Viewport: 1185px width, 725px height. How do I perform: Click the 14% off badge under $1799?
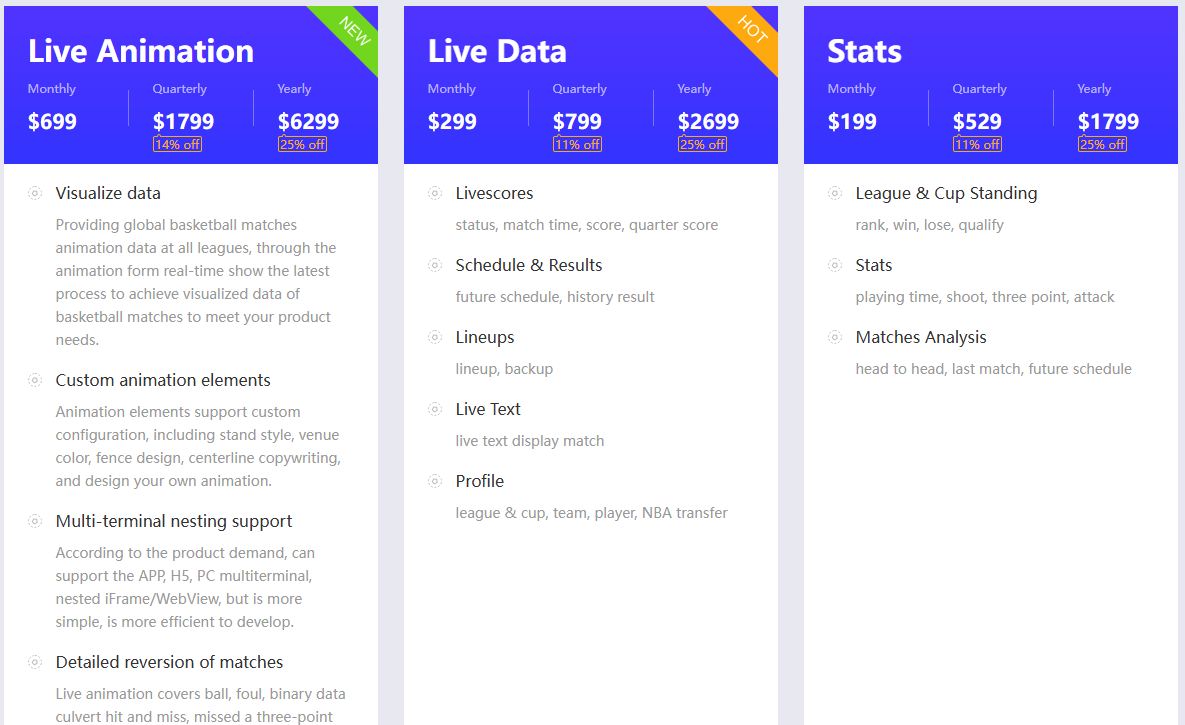coord(178,144)
